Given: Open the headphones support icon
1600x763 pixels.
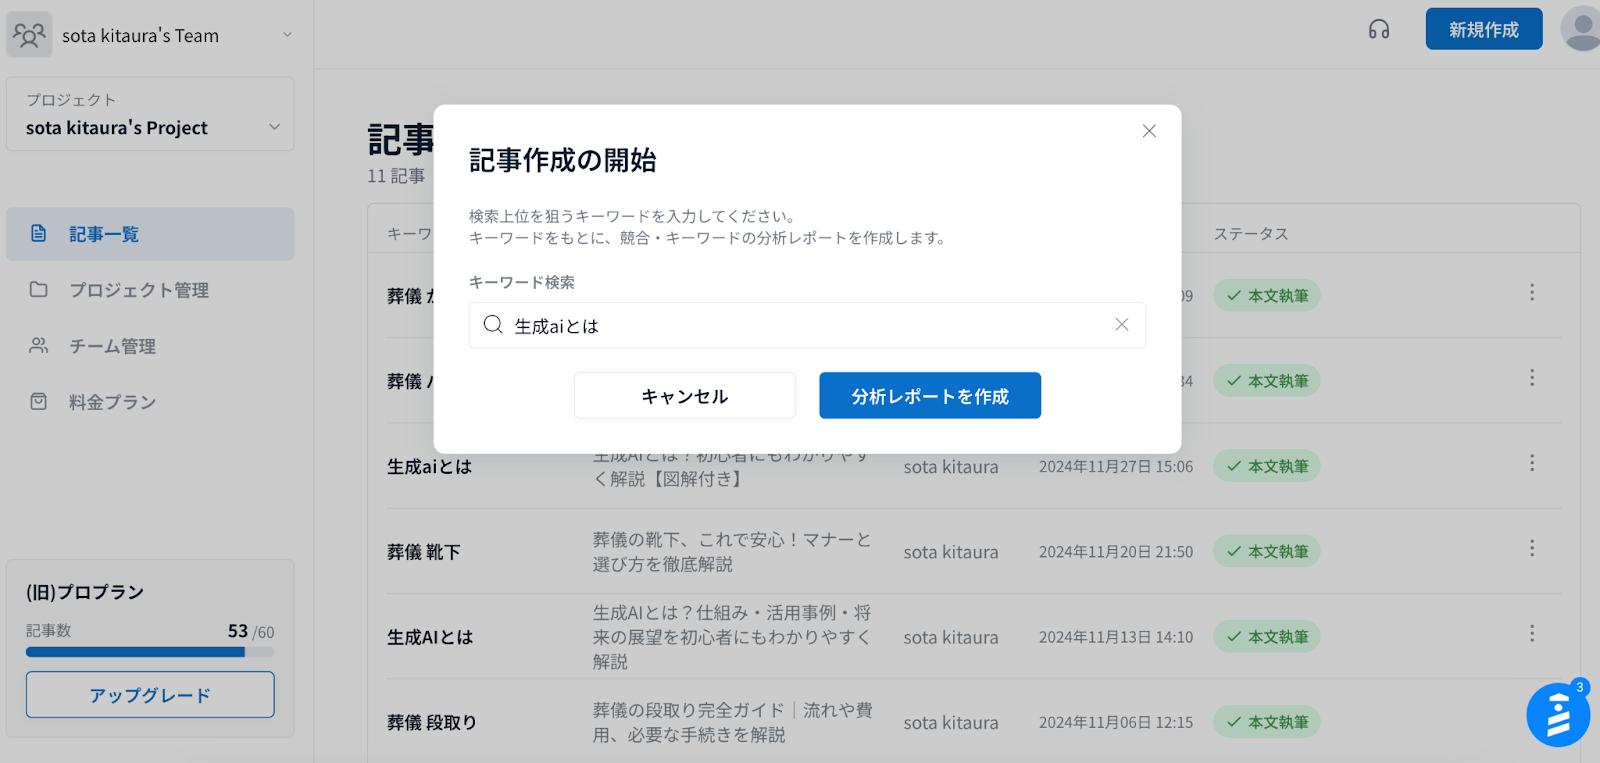Looking at the screenshot, I should click(x=1379, y=29).
